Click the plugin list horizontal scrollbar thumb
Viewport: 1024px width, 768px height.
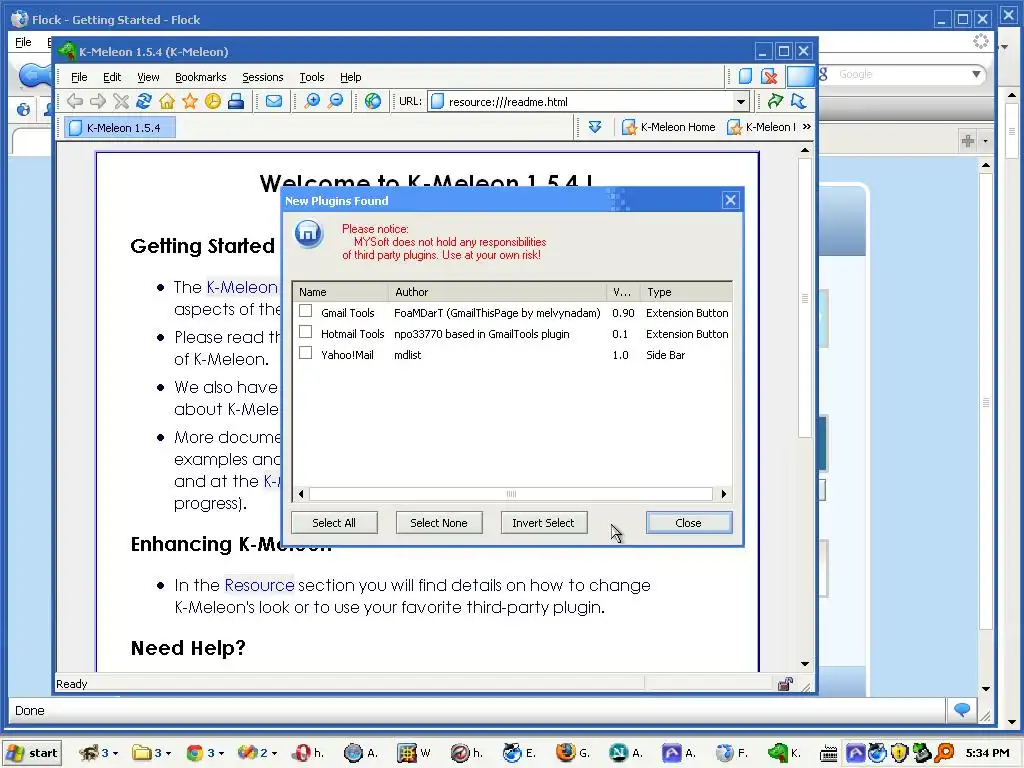tap(511, 494)
